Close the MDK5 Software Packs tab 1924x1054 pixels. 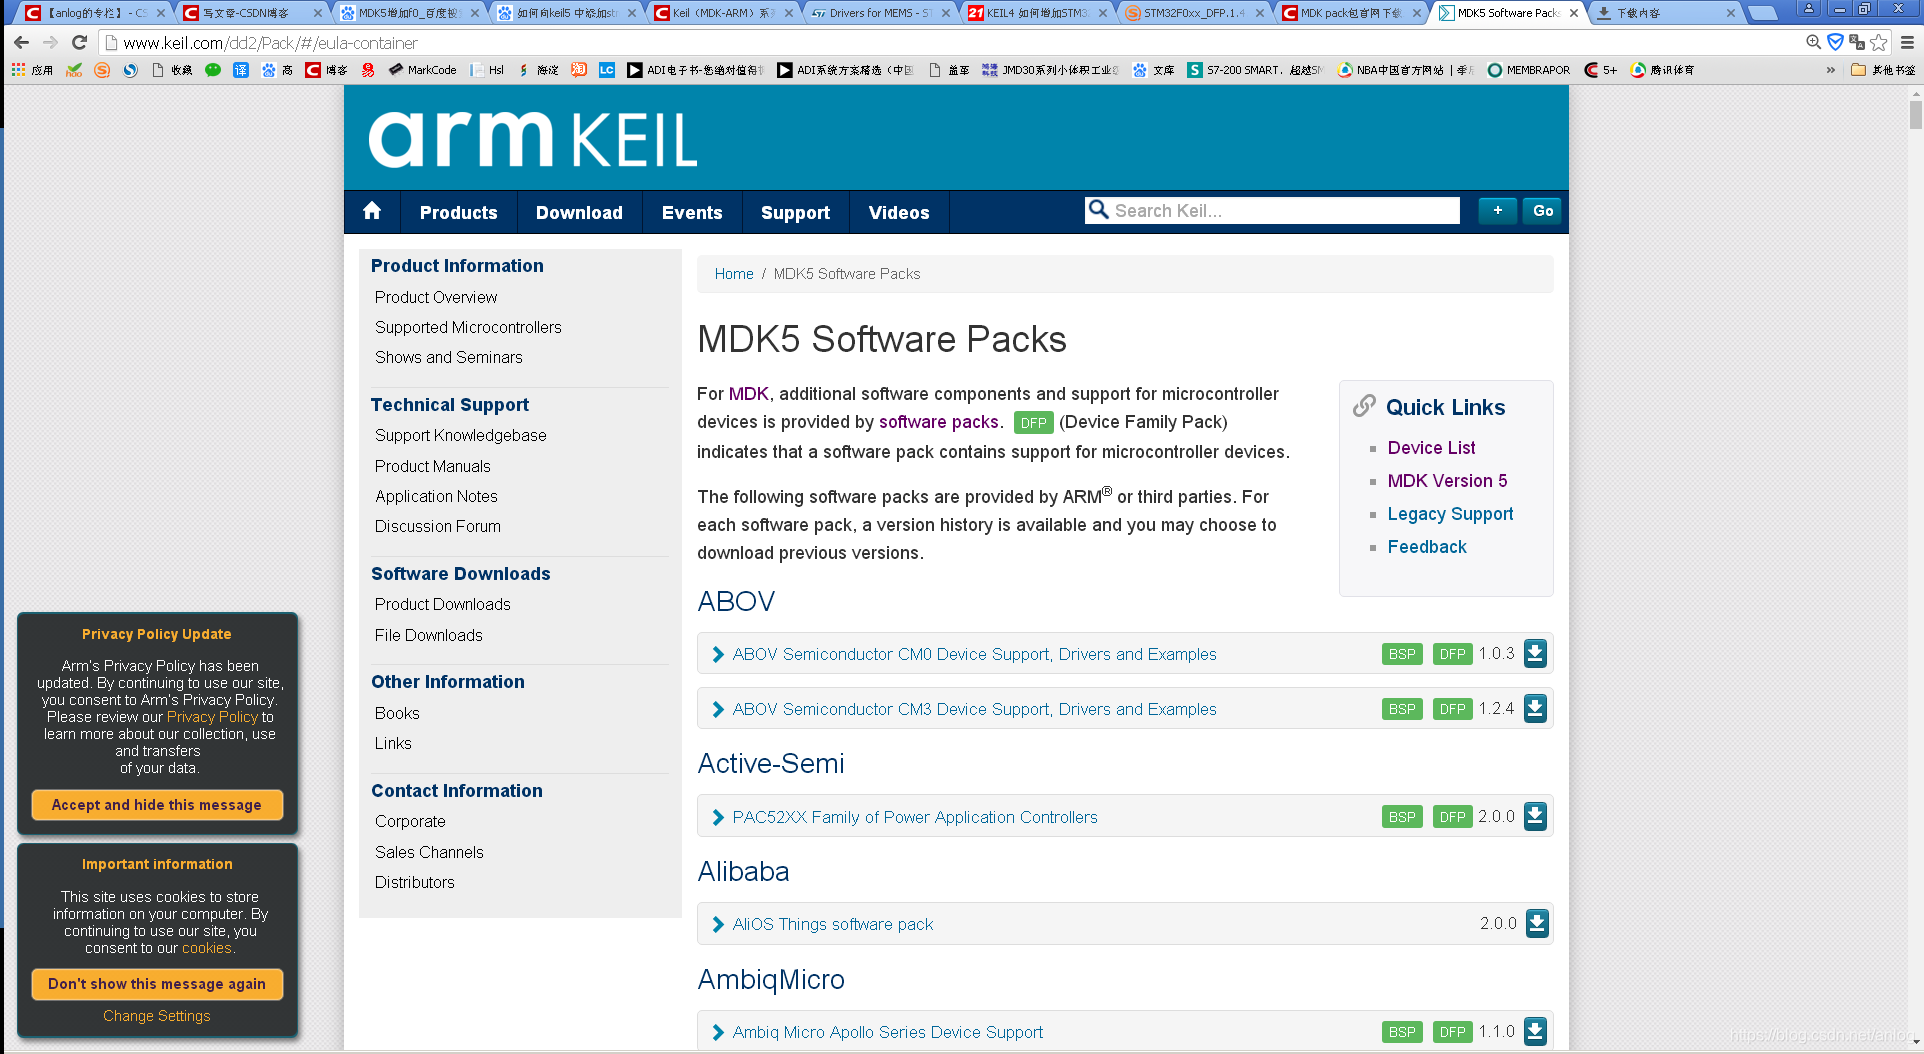1574,13
